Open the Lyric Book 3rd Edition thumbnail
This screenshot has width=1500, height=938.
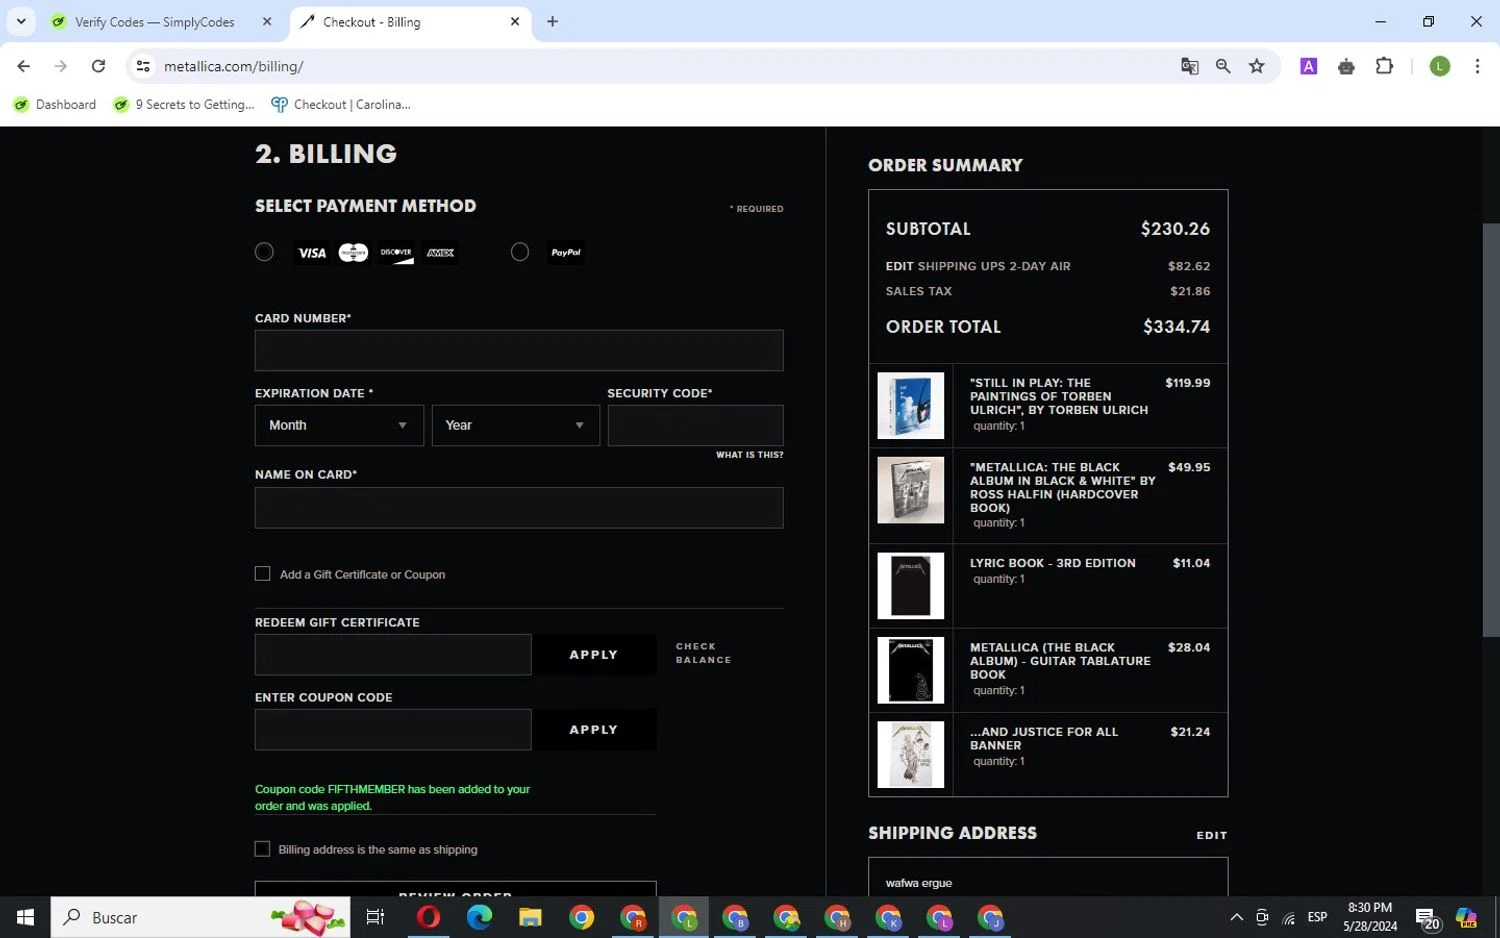coord(910,586)
